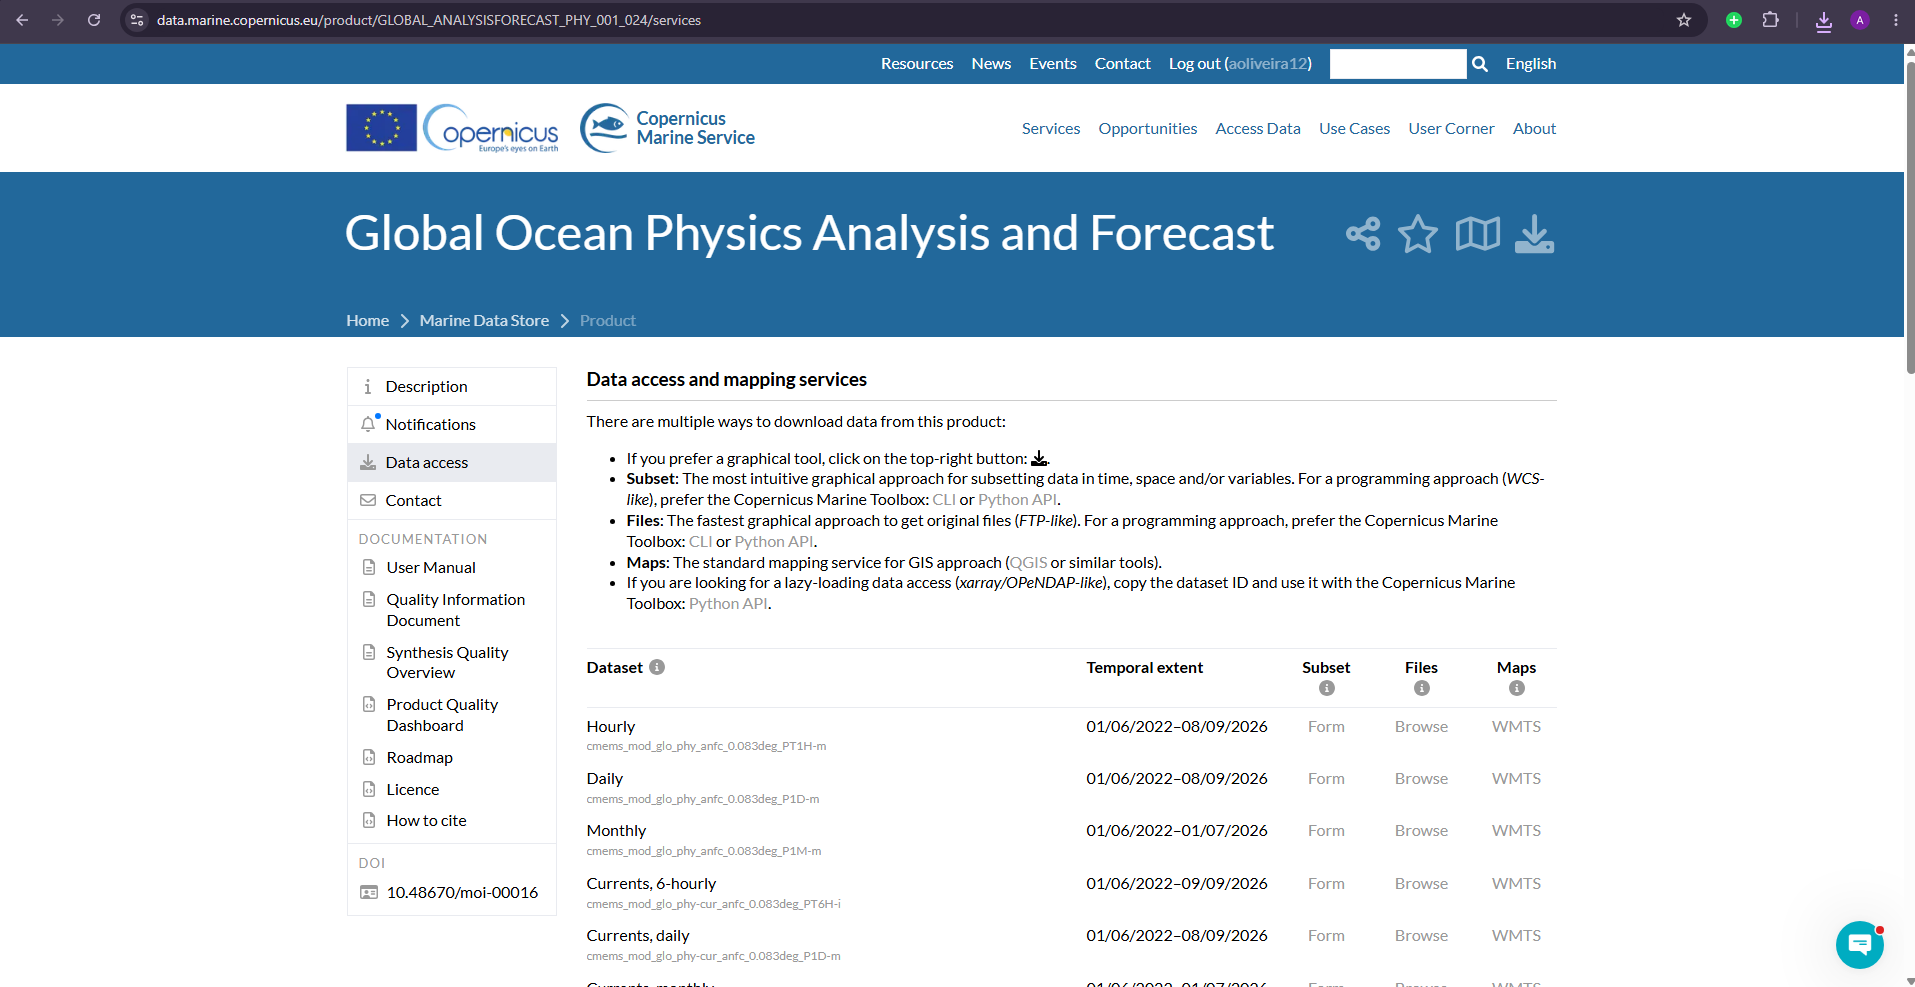Click the browser back arrow
This screenshot has width=1915, height=987.
pyautogui.click(x=22, y=20)
